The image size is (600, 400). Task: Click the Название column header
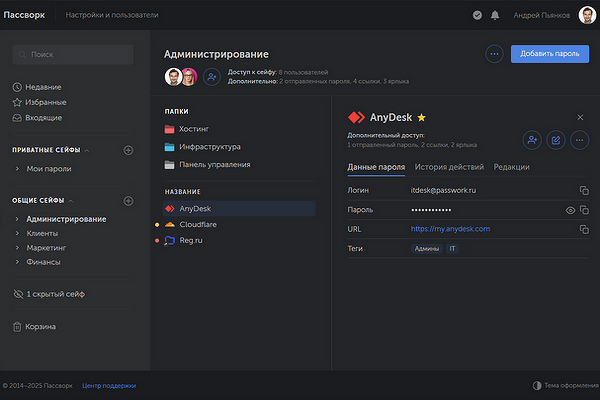coord(183,192)
